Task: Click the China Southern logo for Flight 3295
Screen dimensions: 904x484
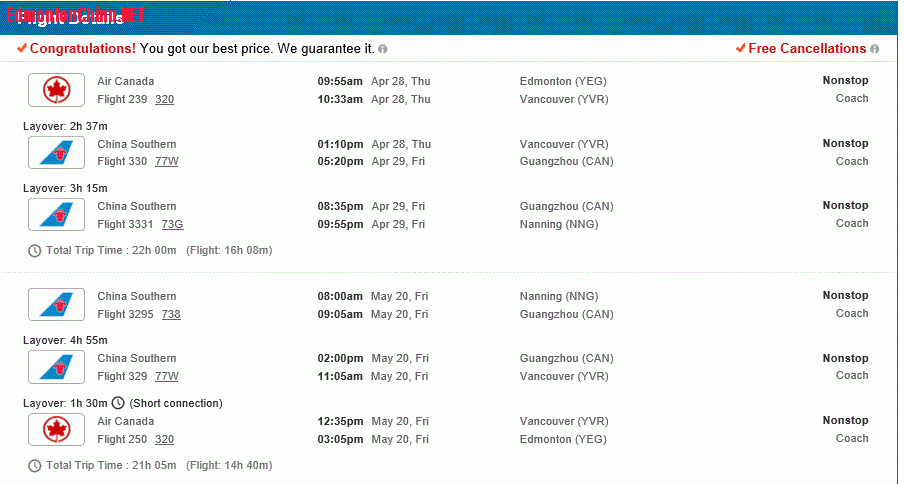Action: point(56,304)
